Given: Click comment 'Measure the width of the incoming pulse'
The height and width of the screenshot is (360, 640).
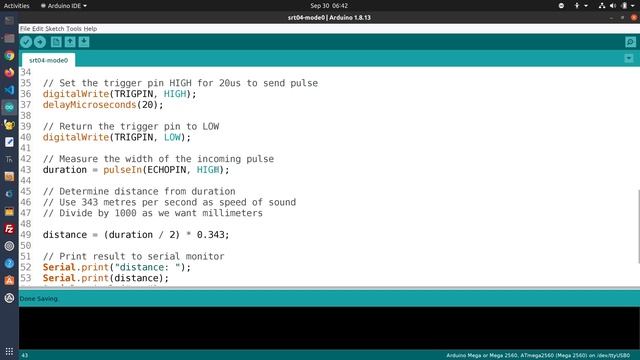Looking at the screenshot, I should tap(158, 159).
